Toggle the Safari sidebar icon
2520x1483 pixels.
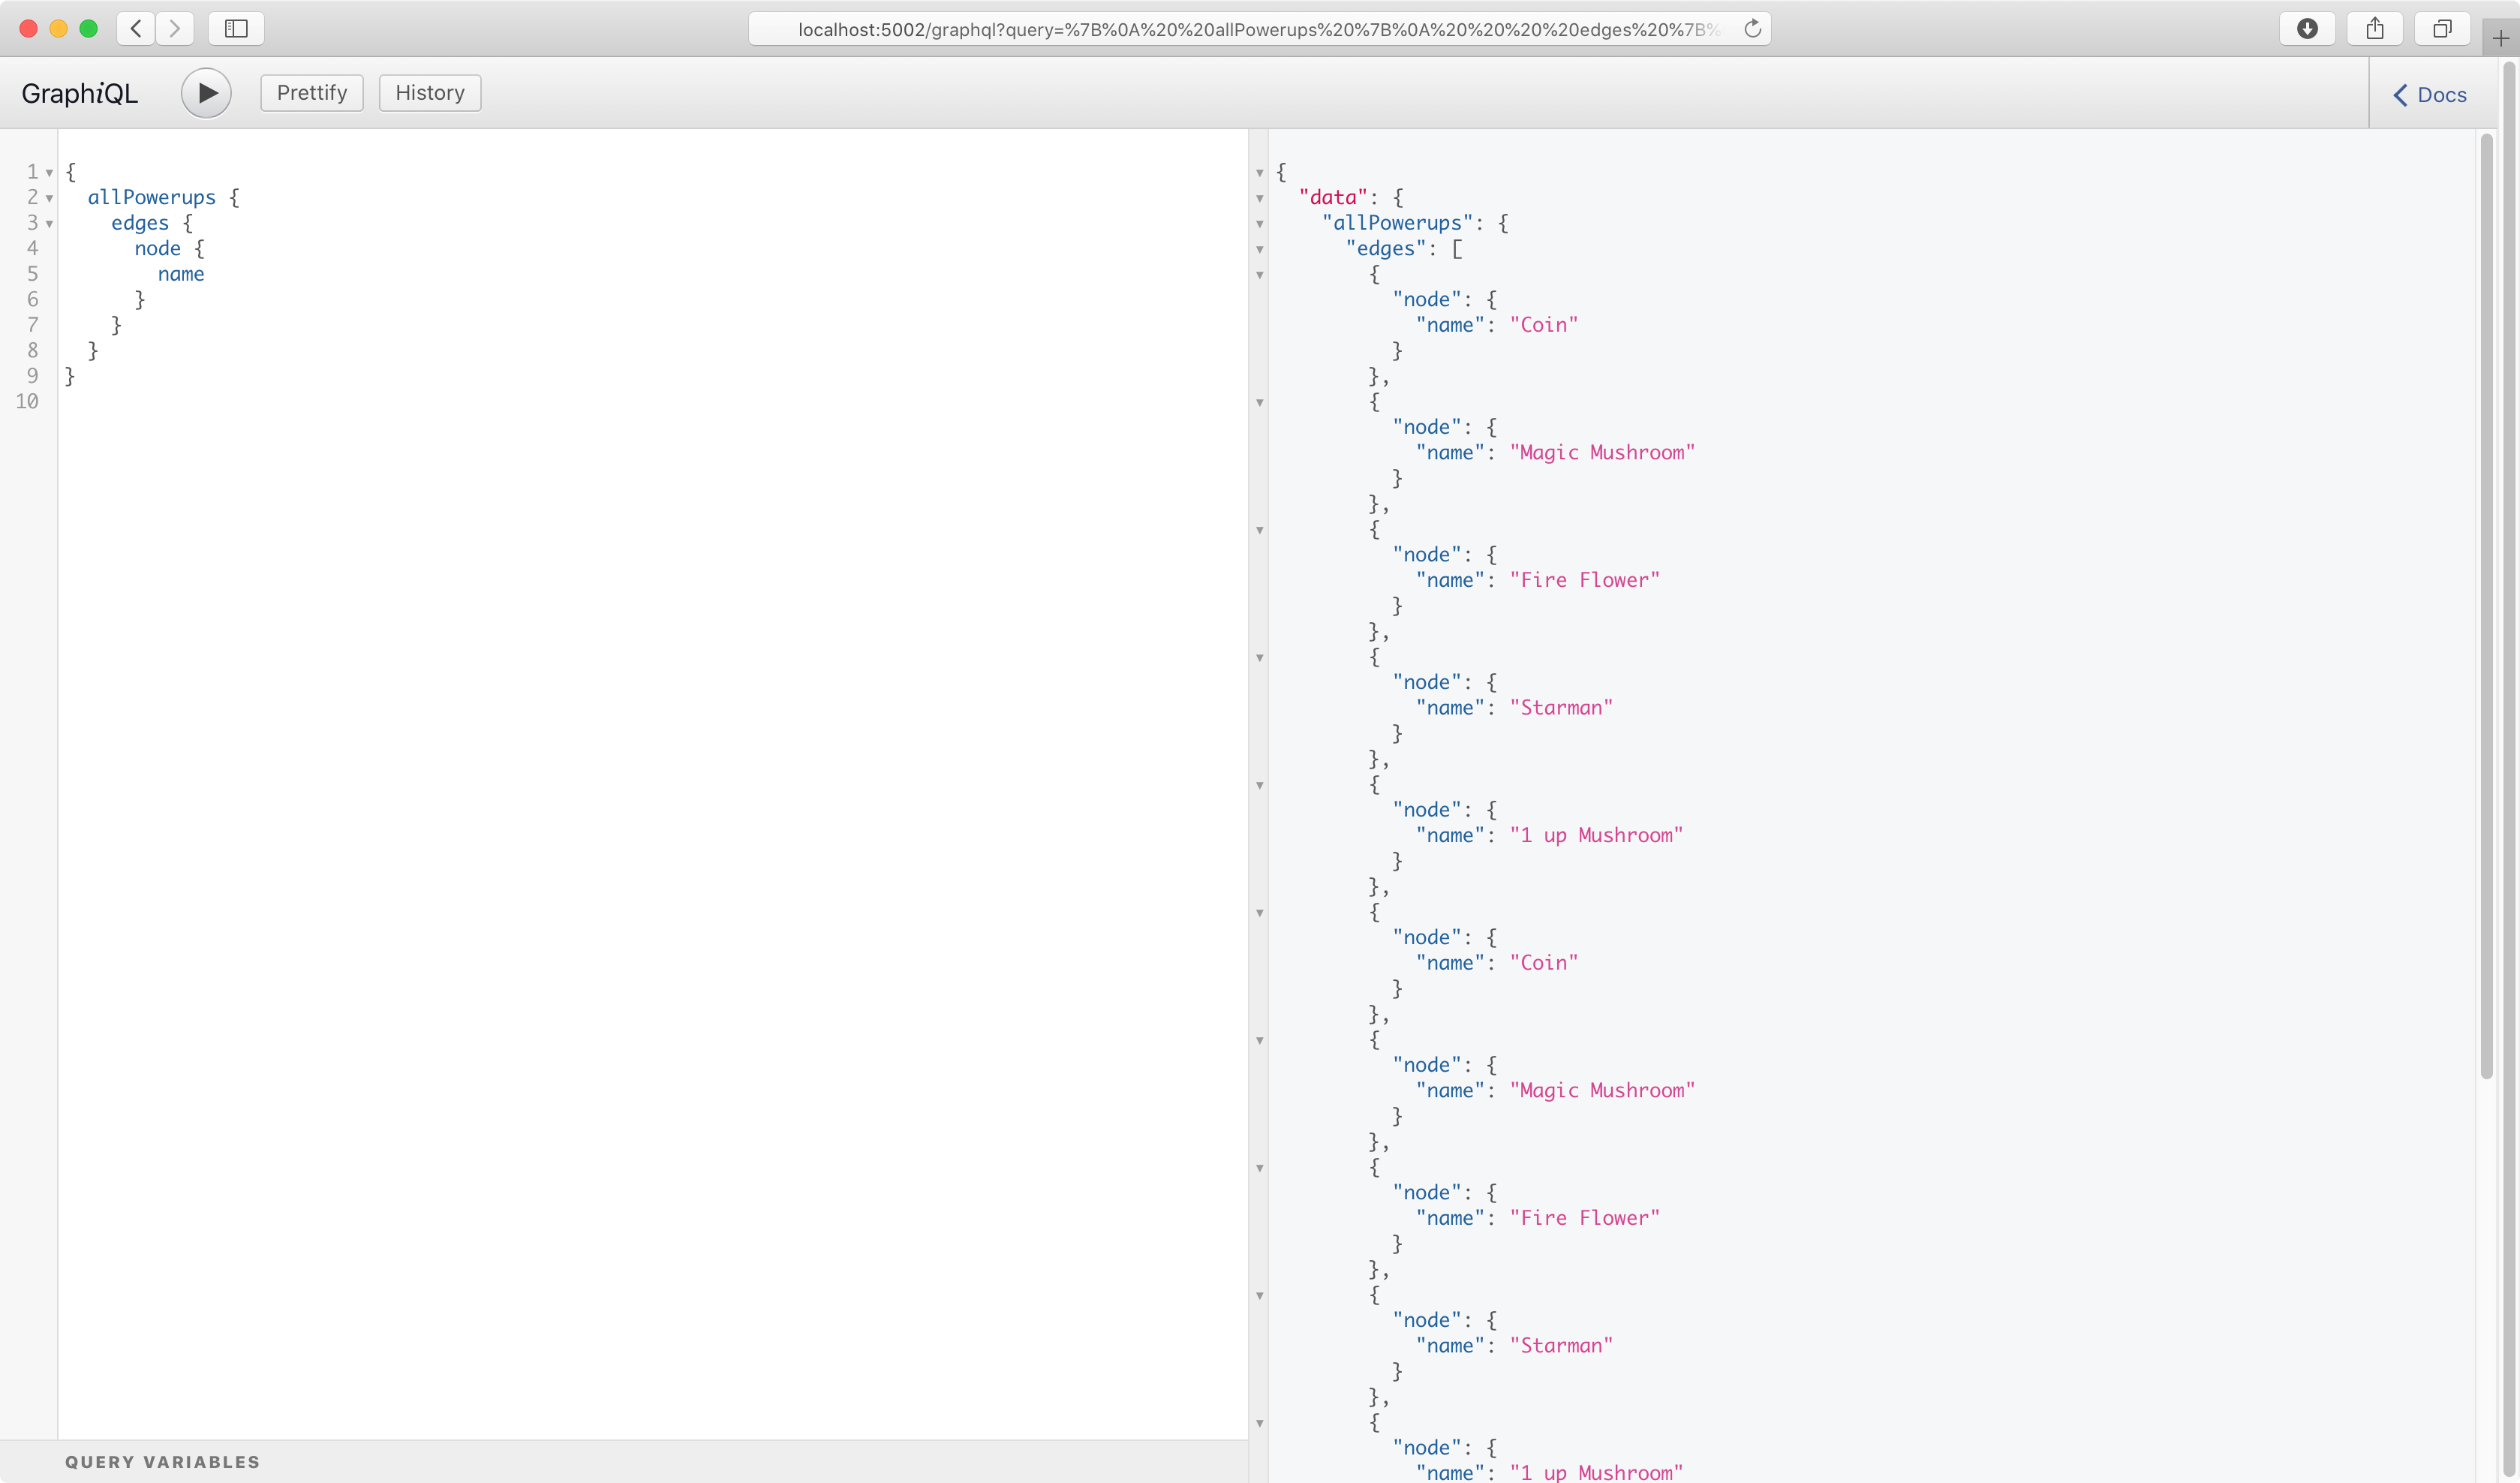236,28
